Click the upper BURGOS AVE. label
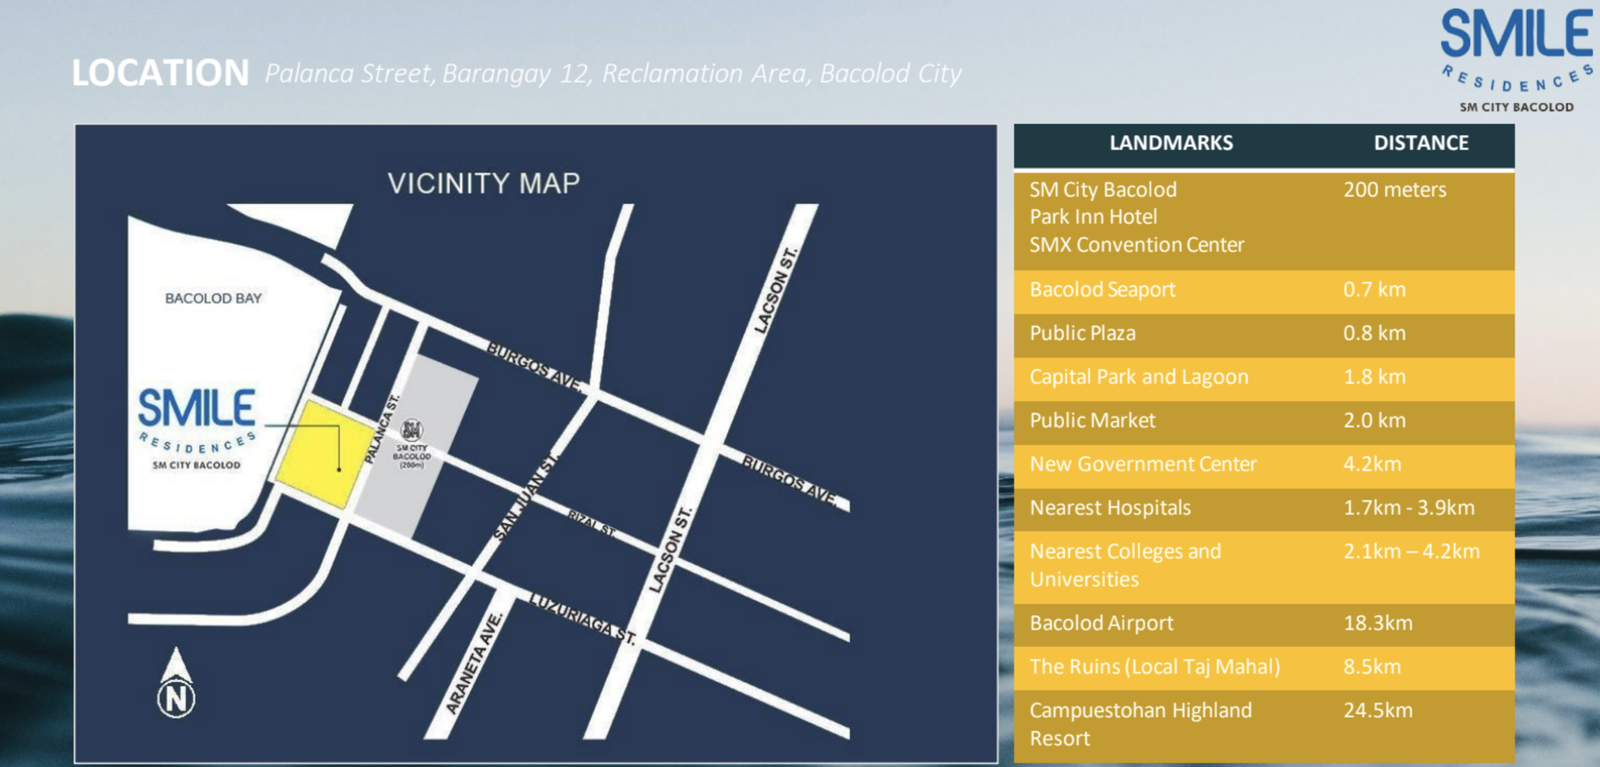The width and height of the screenshot is (1600, 767). [x=534, y=366]
